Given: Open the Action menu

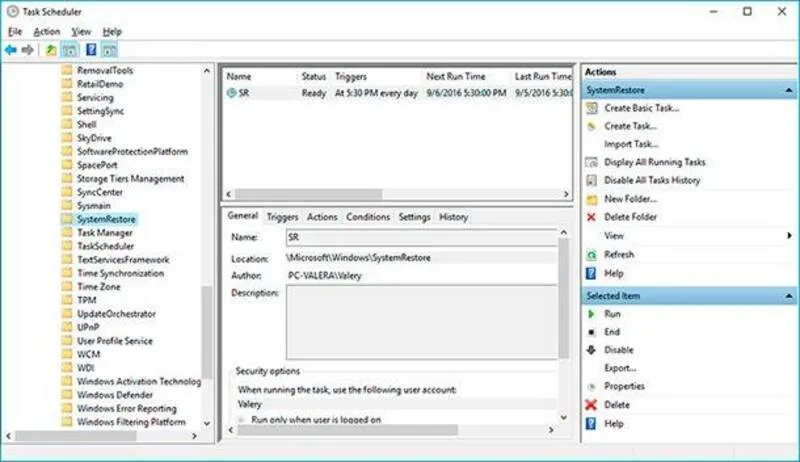Looking at the screenshot, I should [46, 32].
